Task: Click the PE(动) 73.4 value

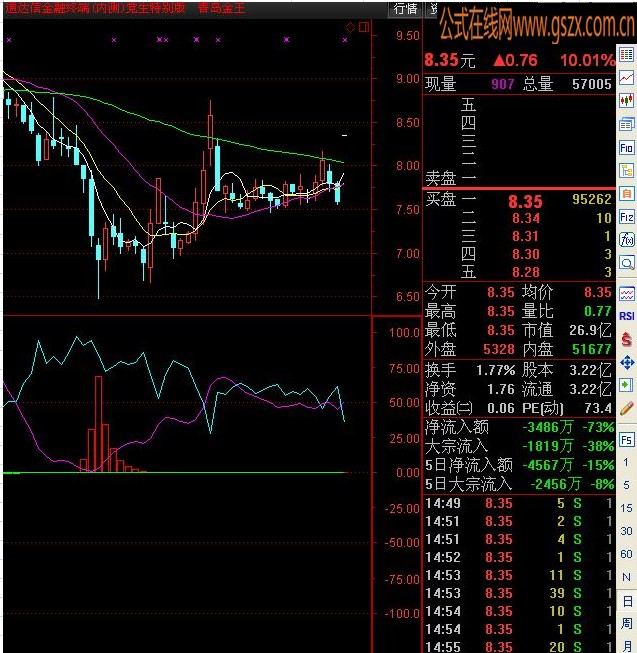Action: [598, 408]
